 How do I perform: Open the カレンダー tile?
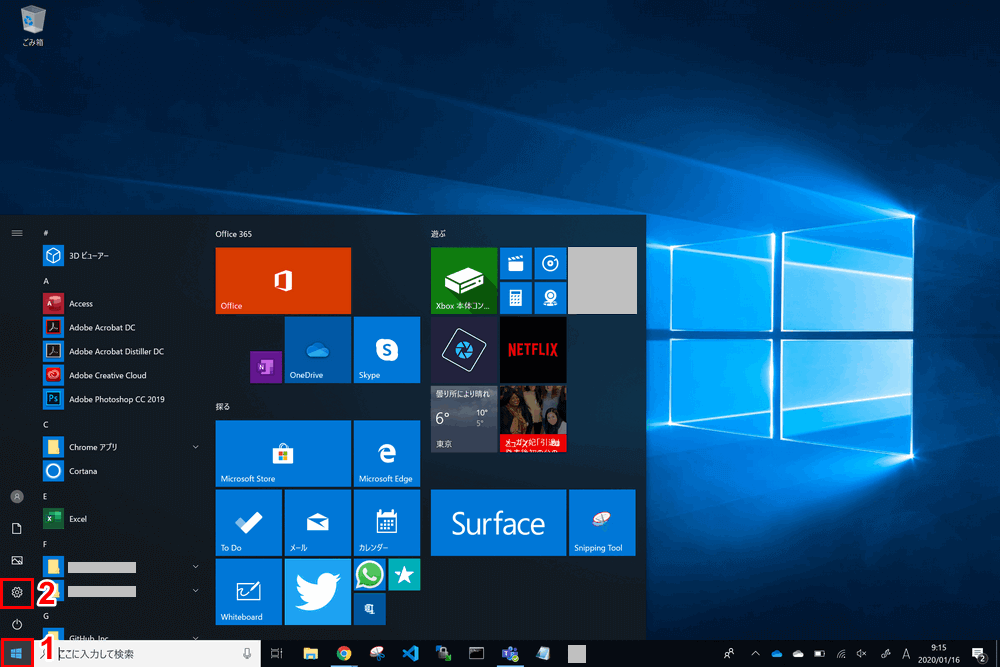pos(386,523)
